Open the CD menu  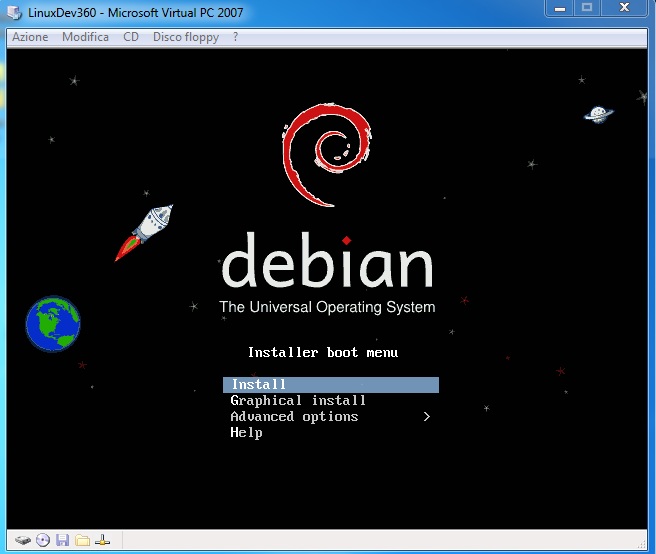click(x=131, y=37)
